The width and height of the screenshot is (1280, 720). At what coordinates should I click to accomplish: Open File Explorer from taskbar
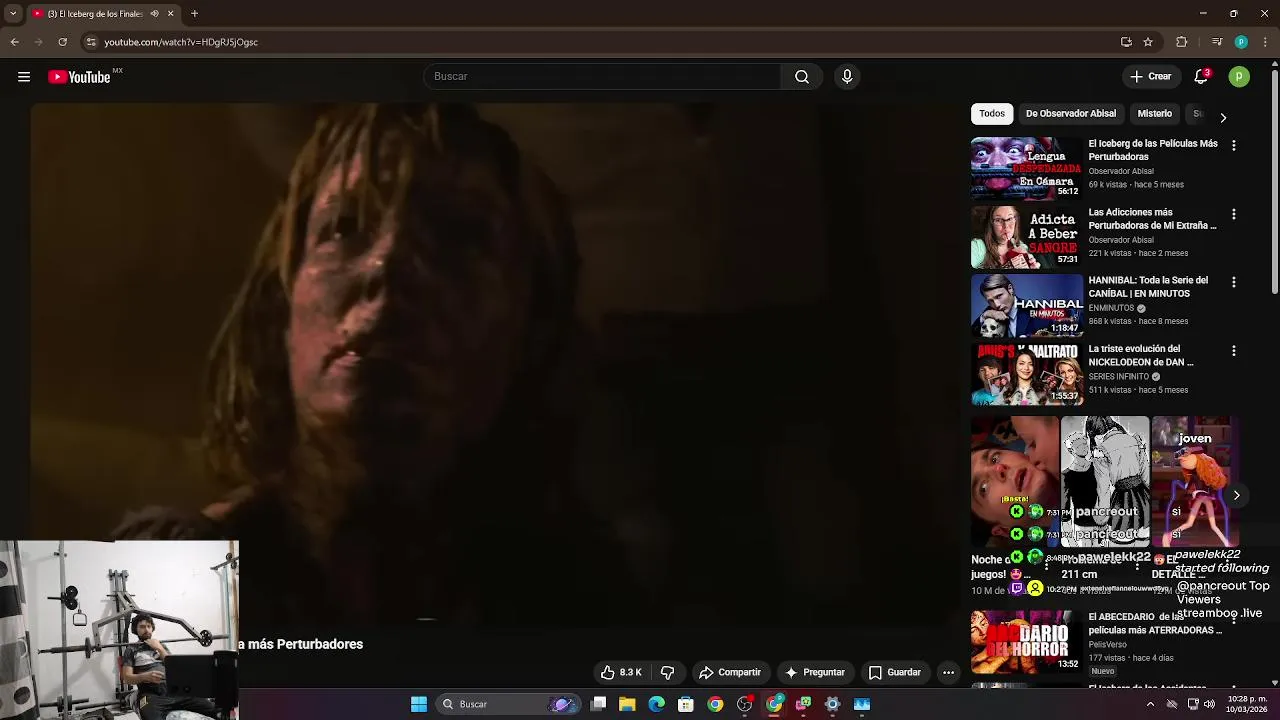627,704
